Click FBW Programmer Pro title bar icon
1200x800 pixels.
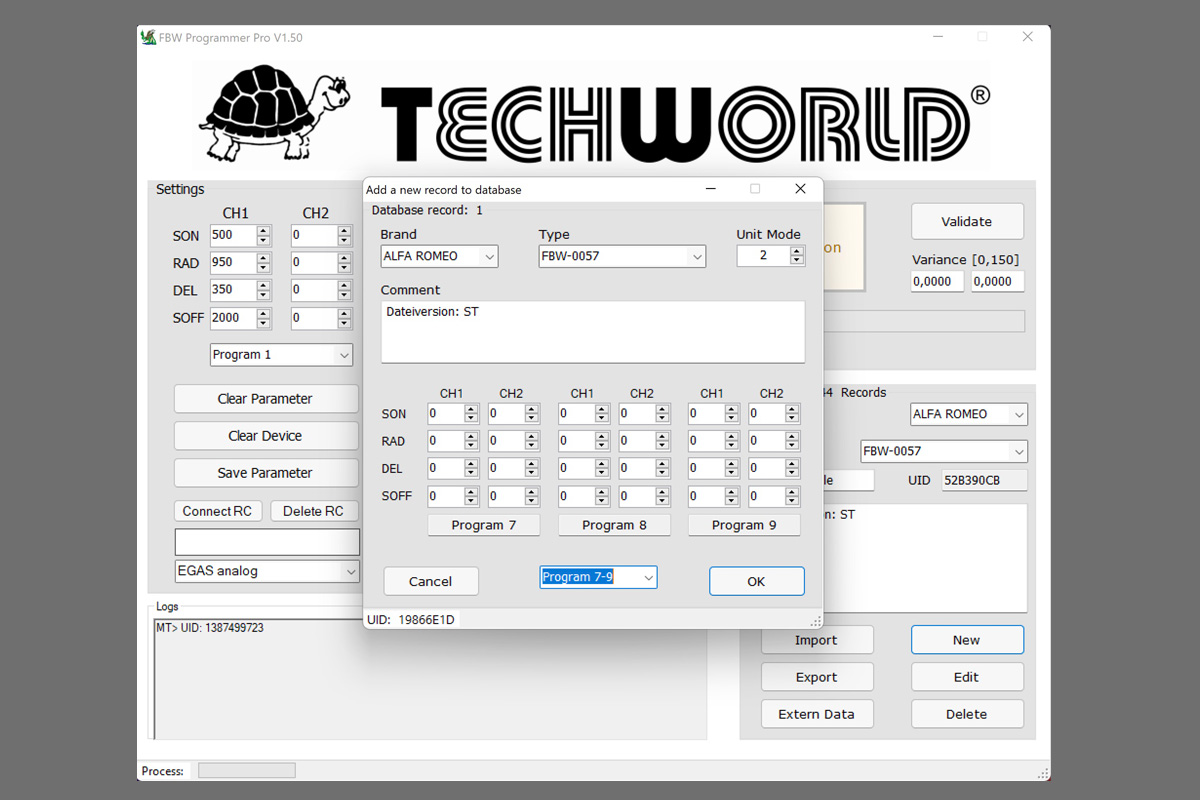[x=148, y=38]
